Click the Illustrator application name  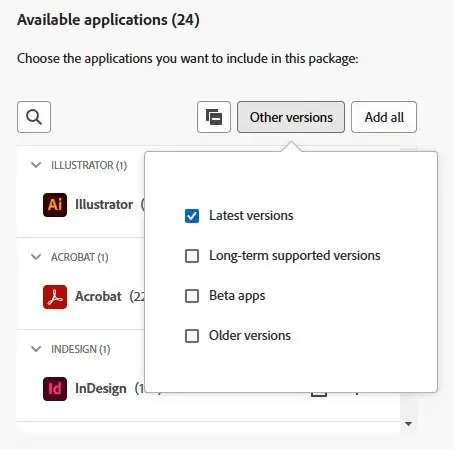pyautogui.click(x=104, y=204)
